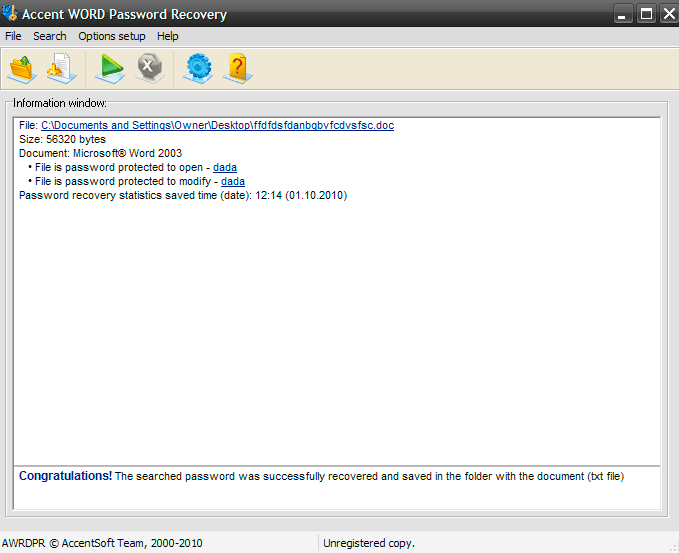Click the 'File is password protected to modify' text

click(123, 181)
